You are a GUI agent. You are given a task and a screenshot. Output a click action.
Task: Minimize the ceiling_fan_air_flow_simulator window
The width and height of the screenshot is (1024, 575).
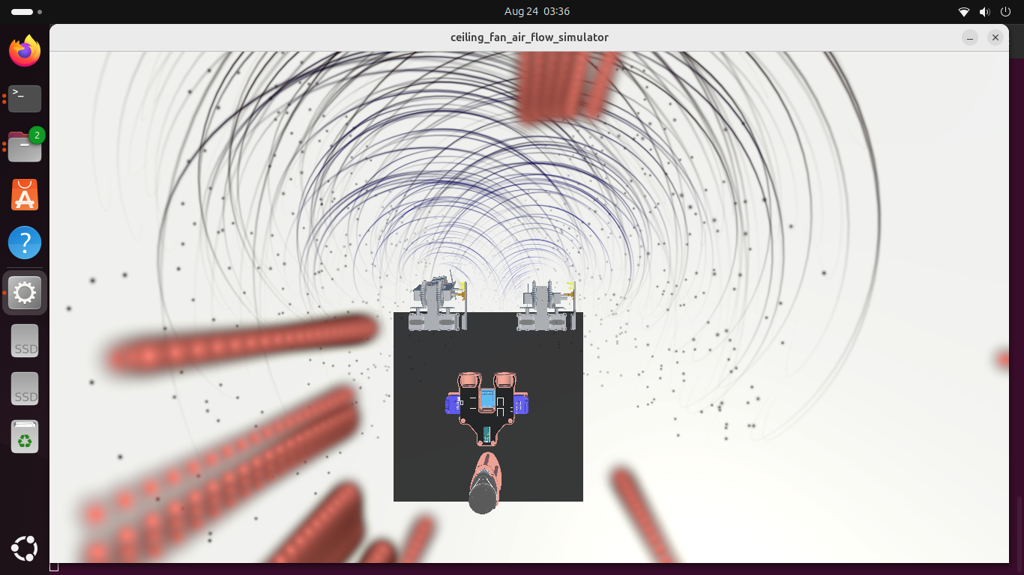tap(970, 38)
